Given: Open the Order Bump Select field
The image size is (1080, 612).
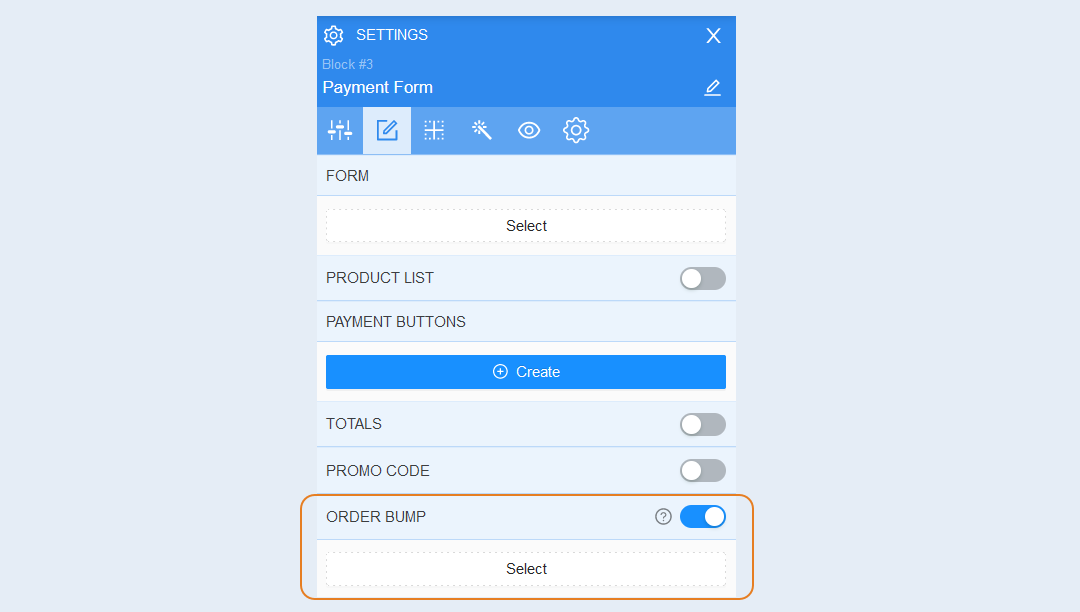Looking at the screenshot, I should tap(526, 569).
